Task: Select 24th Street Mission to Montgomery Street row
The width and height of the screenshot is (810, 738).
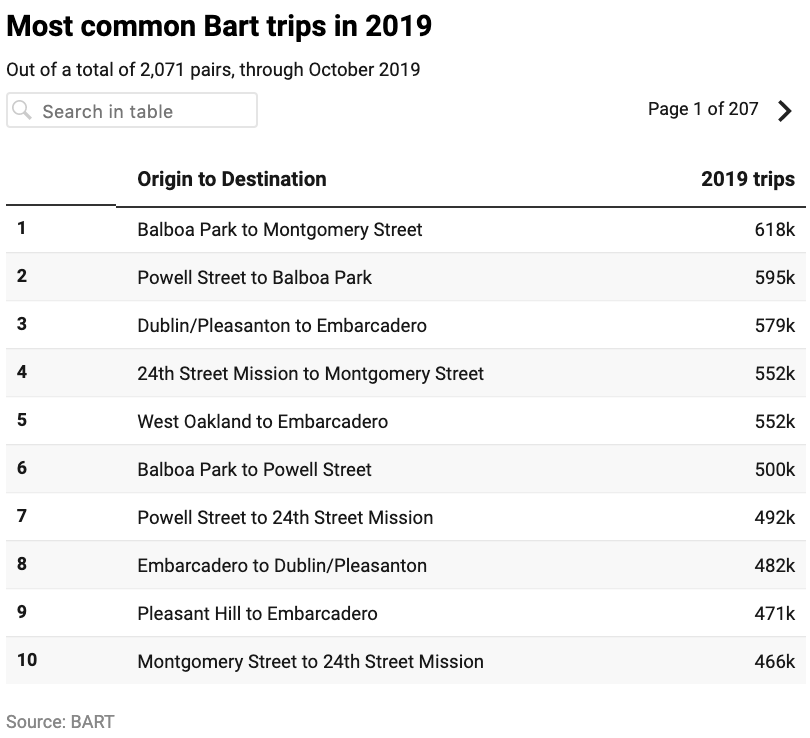Action: pyautogui.click(x=310, y=374)
